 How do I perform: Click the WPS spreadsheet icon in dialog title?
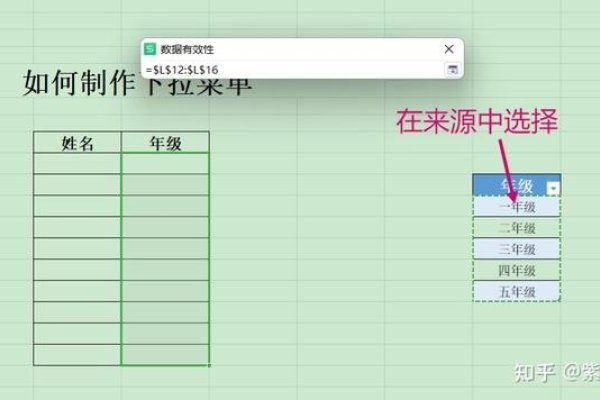tap(150, 49)
